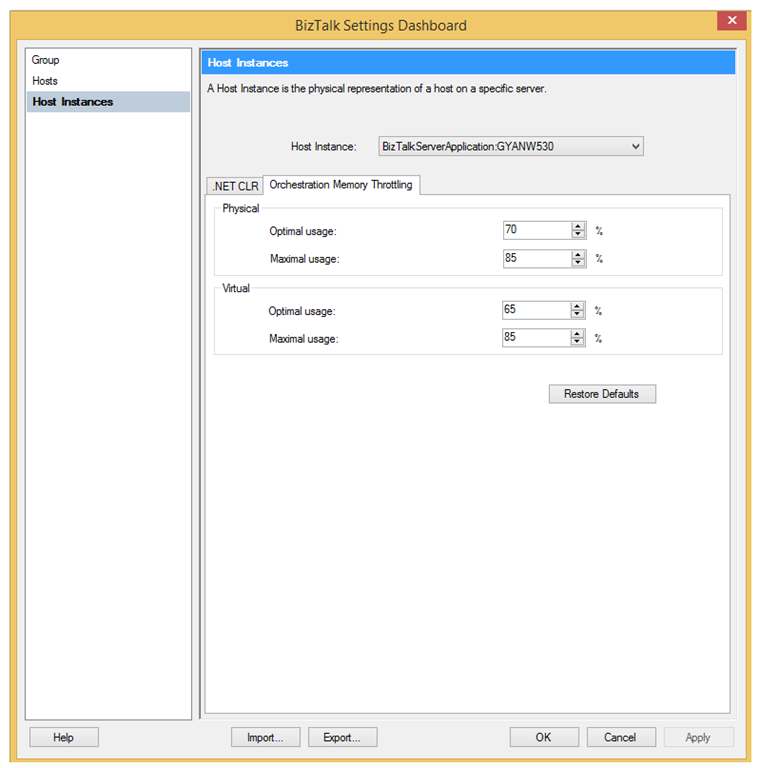Click the Virtual group label

coord(236,288)
